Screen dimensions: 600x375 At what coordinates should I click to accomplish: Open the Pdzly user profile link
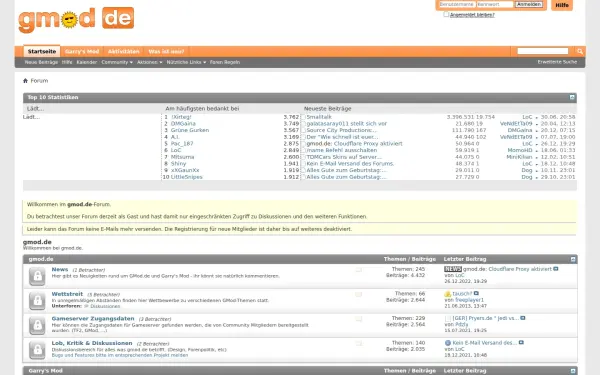pos(461,324)
